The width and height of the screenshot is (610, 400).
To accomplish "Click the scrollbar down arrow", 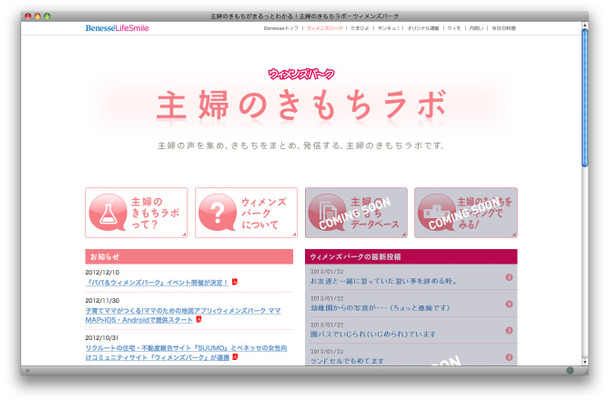I will (x=584, y=361).
